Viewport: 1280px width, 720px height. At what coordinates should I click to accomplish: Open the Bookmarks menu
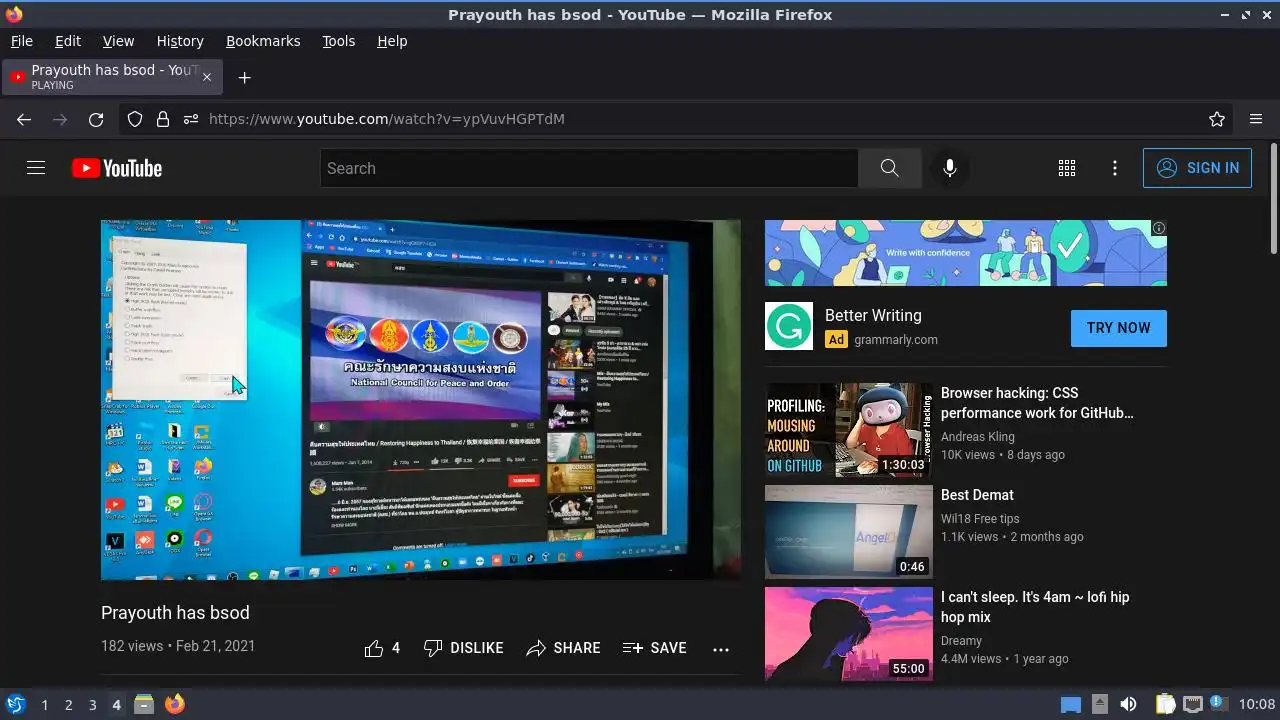point(263,41)
